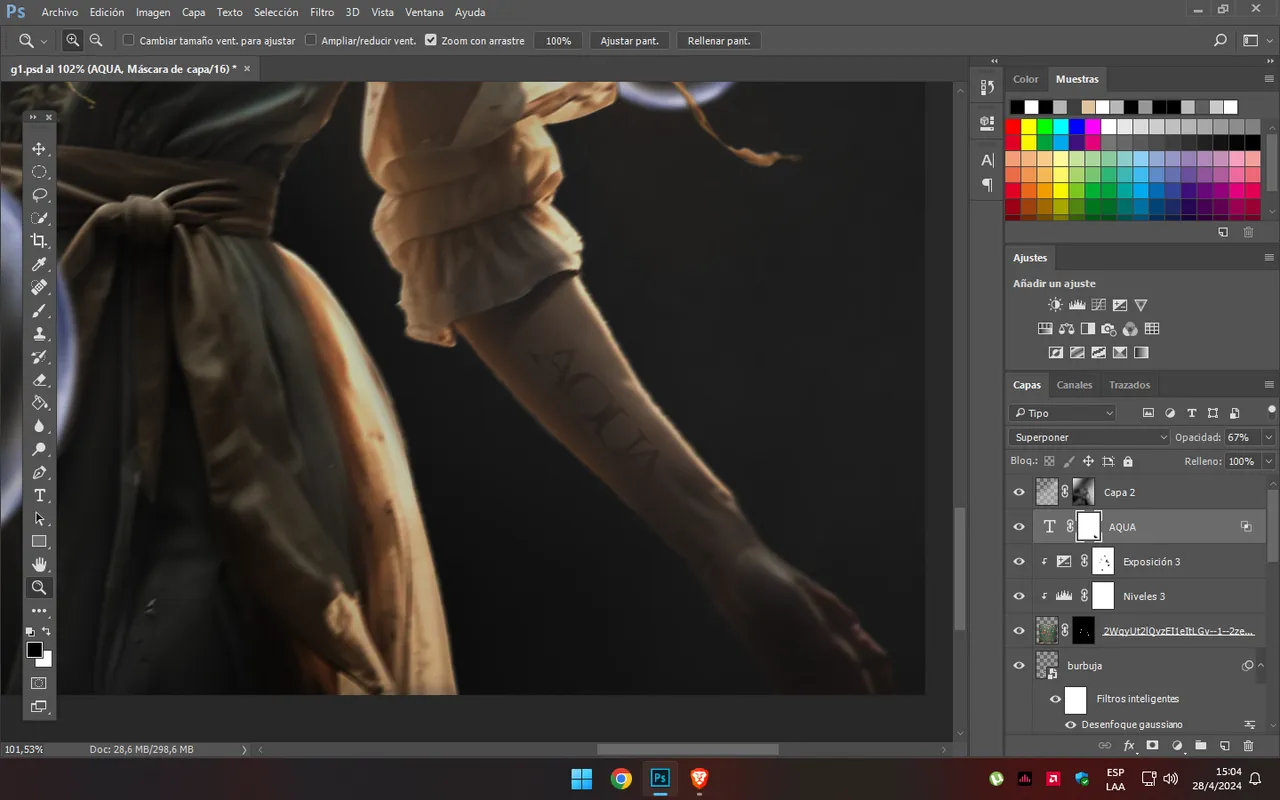Image resolution: width=1280 pixels, height=800 pixels.
Task: Open the Opacidad 67% dropdown arrow
Action: [1269, 437]
